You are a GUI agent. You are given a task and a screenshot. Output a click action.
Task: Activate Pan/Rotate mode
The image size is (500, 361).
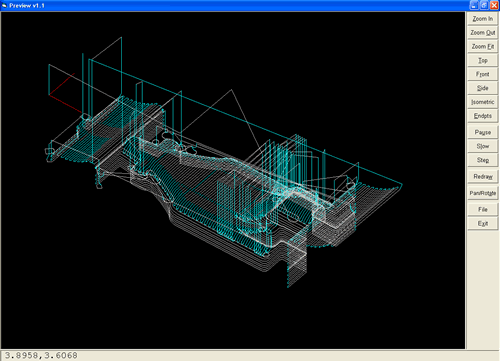(482, 193)
